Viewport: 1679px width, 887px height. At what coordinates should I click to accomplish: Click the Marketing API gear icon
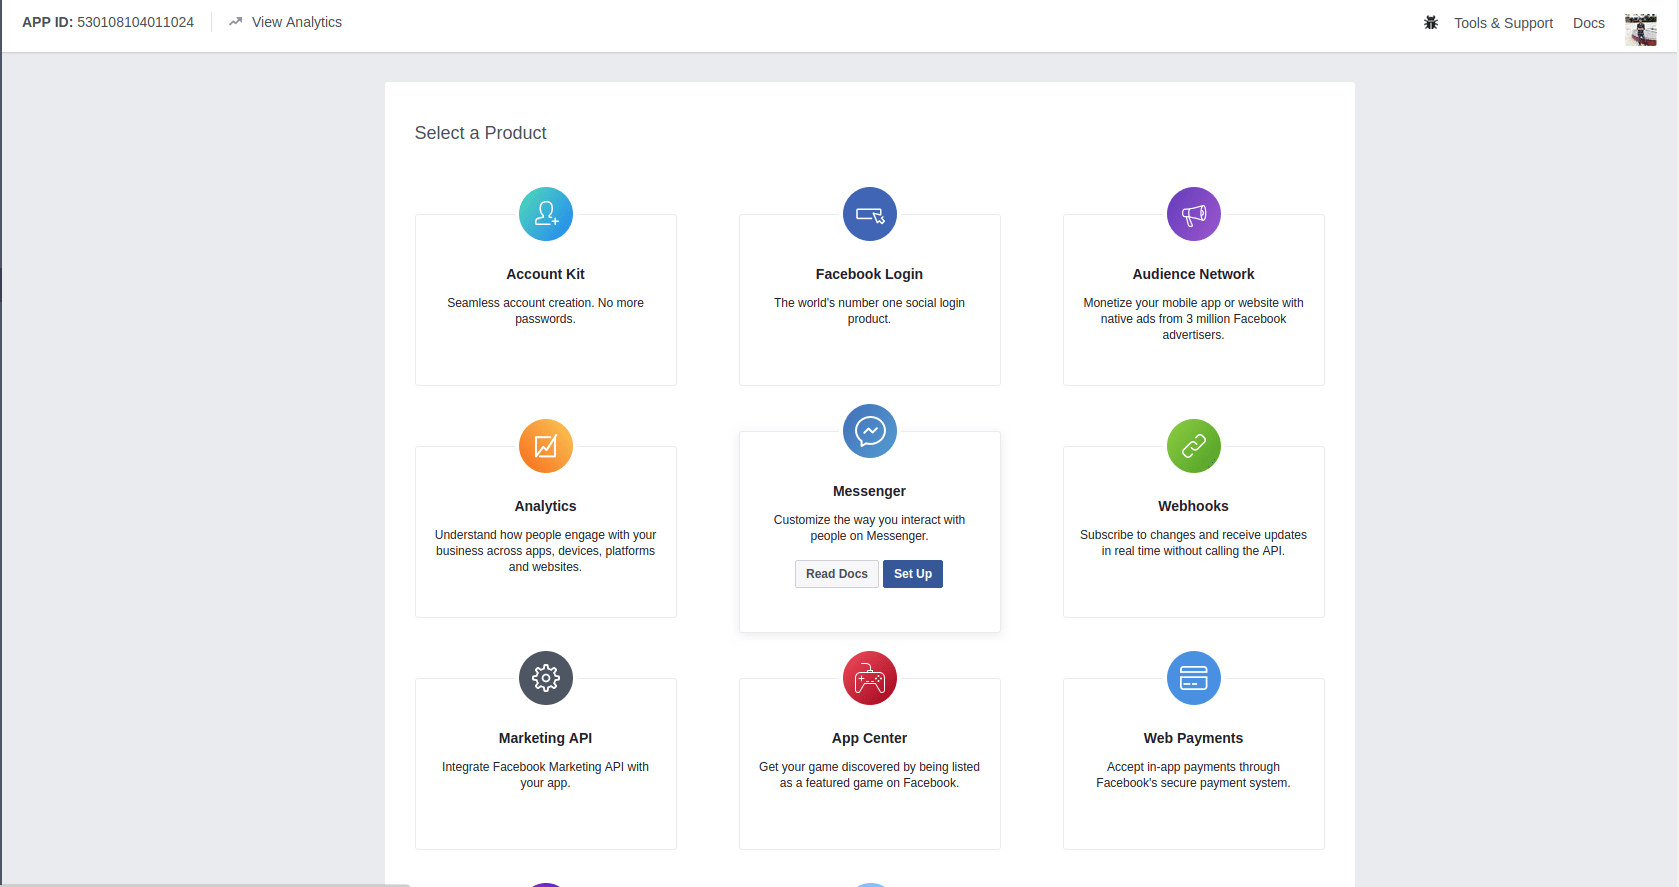[546, 678]
